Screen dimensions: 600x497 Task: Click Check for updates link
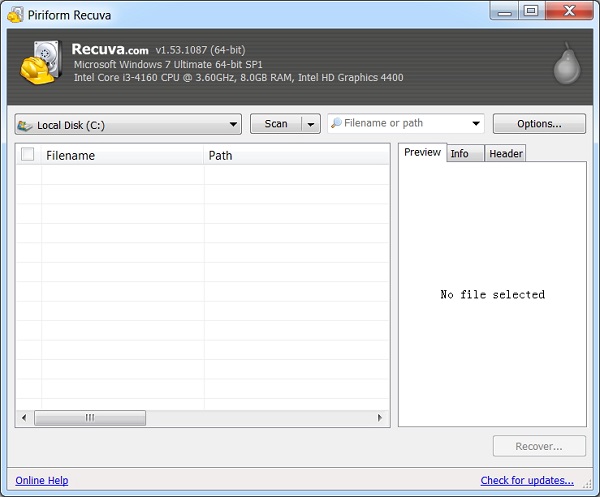(527, 481)
